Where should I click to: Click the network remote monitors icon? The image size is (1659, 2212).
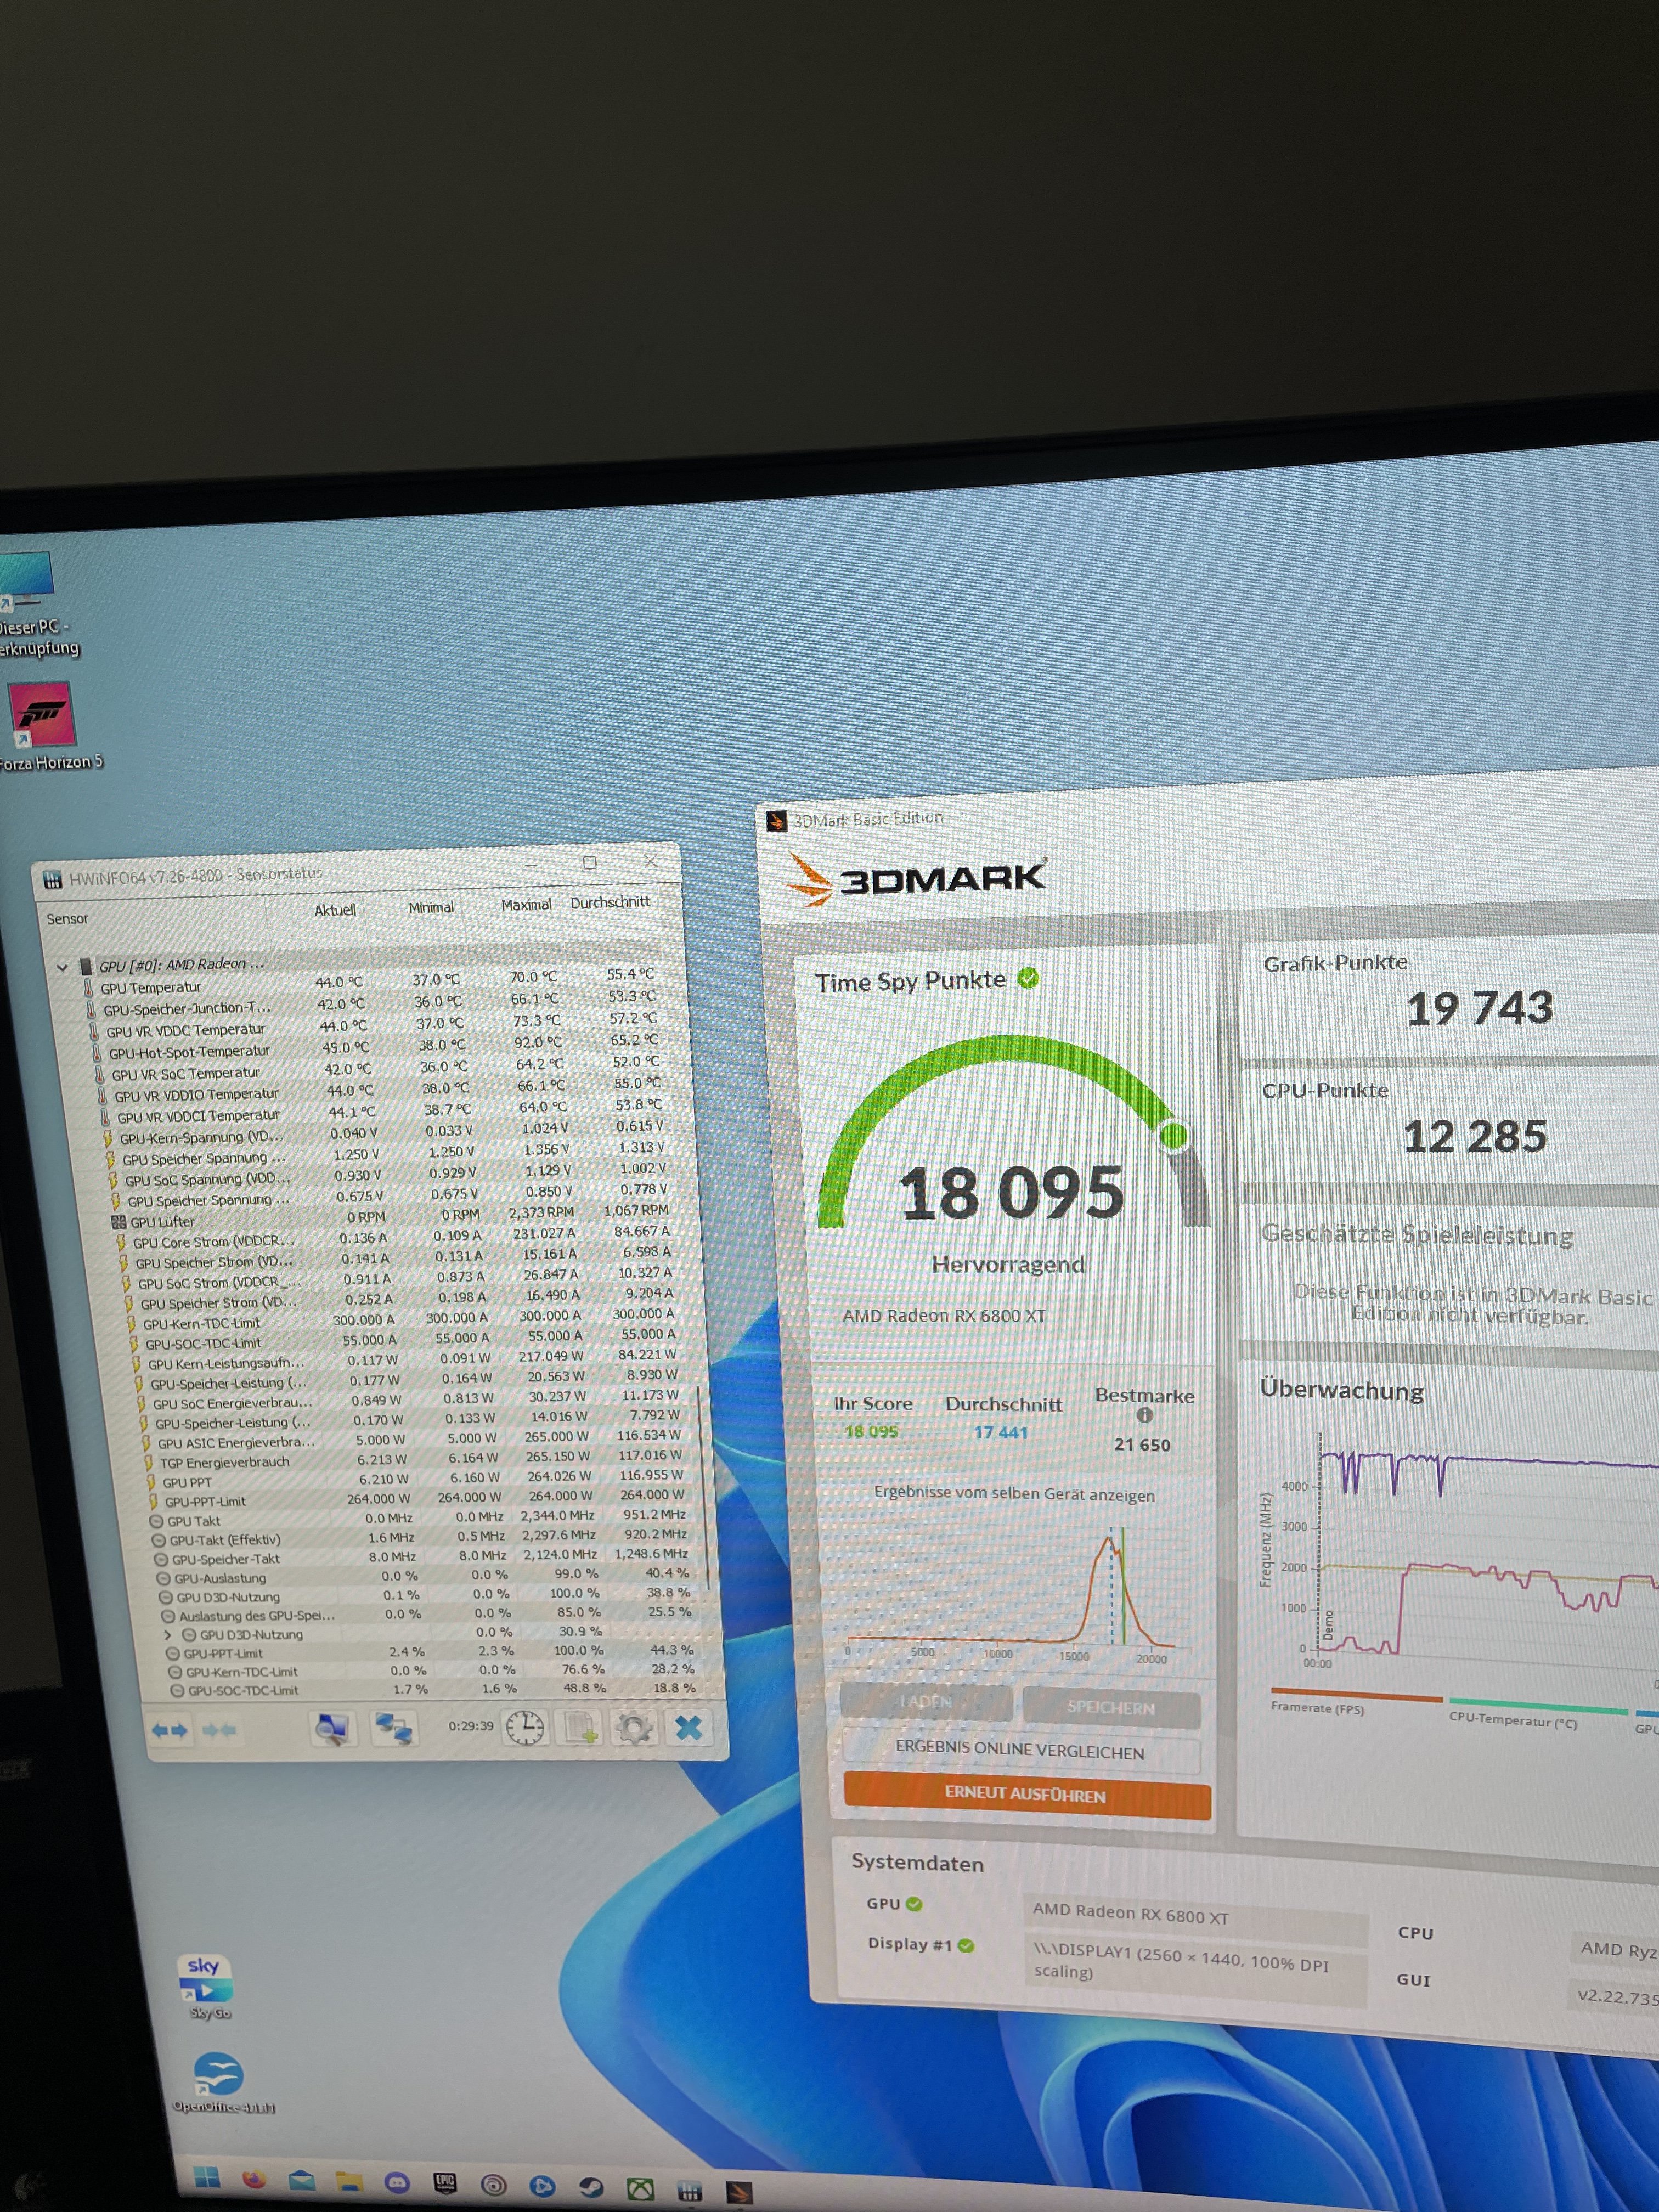(393, 1728)
